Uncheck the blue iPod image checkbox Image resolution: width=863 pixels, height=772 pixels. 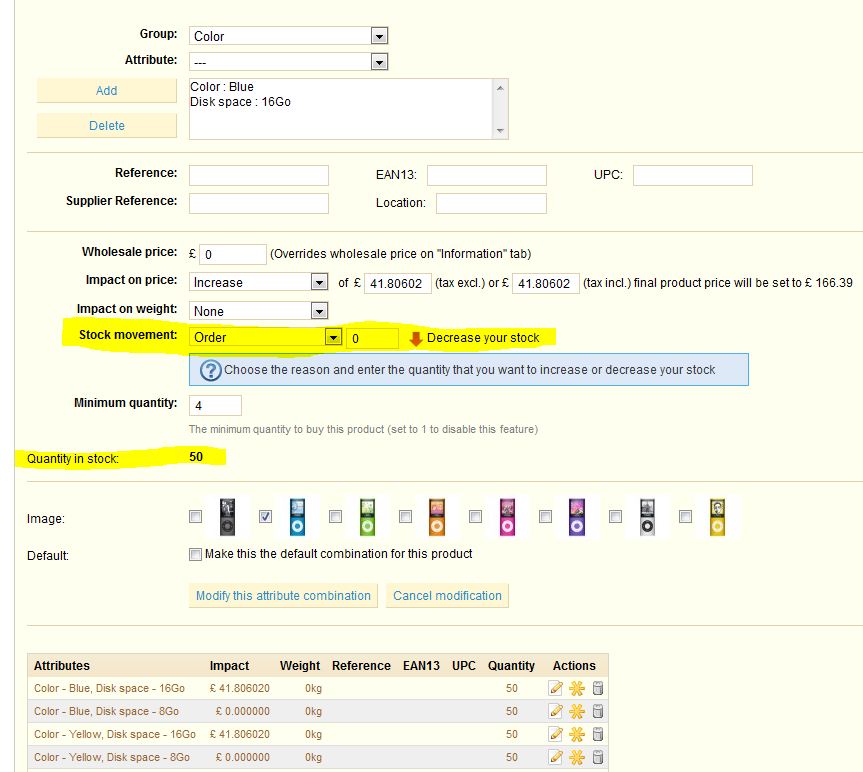tap(265, 516)
